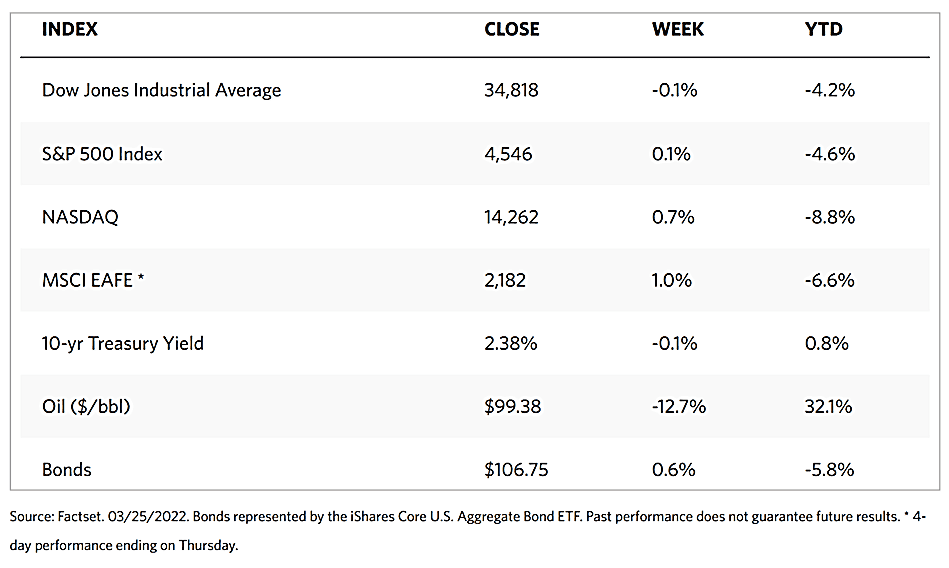This screenshot has width=949, height=568.
Task: Click the CLOSE column header
Action: (511, 29)
